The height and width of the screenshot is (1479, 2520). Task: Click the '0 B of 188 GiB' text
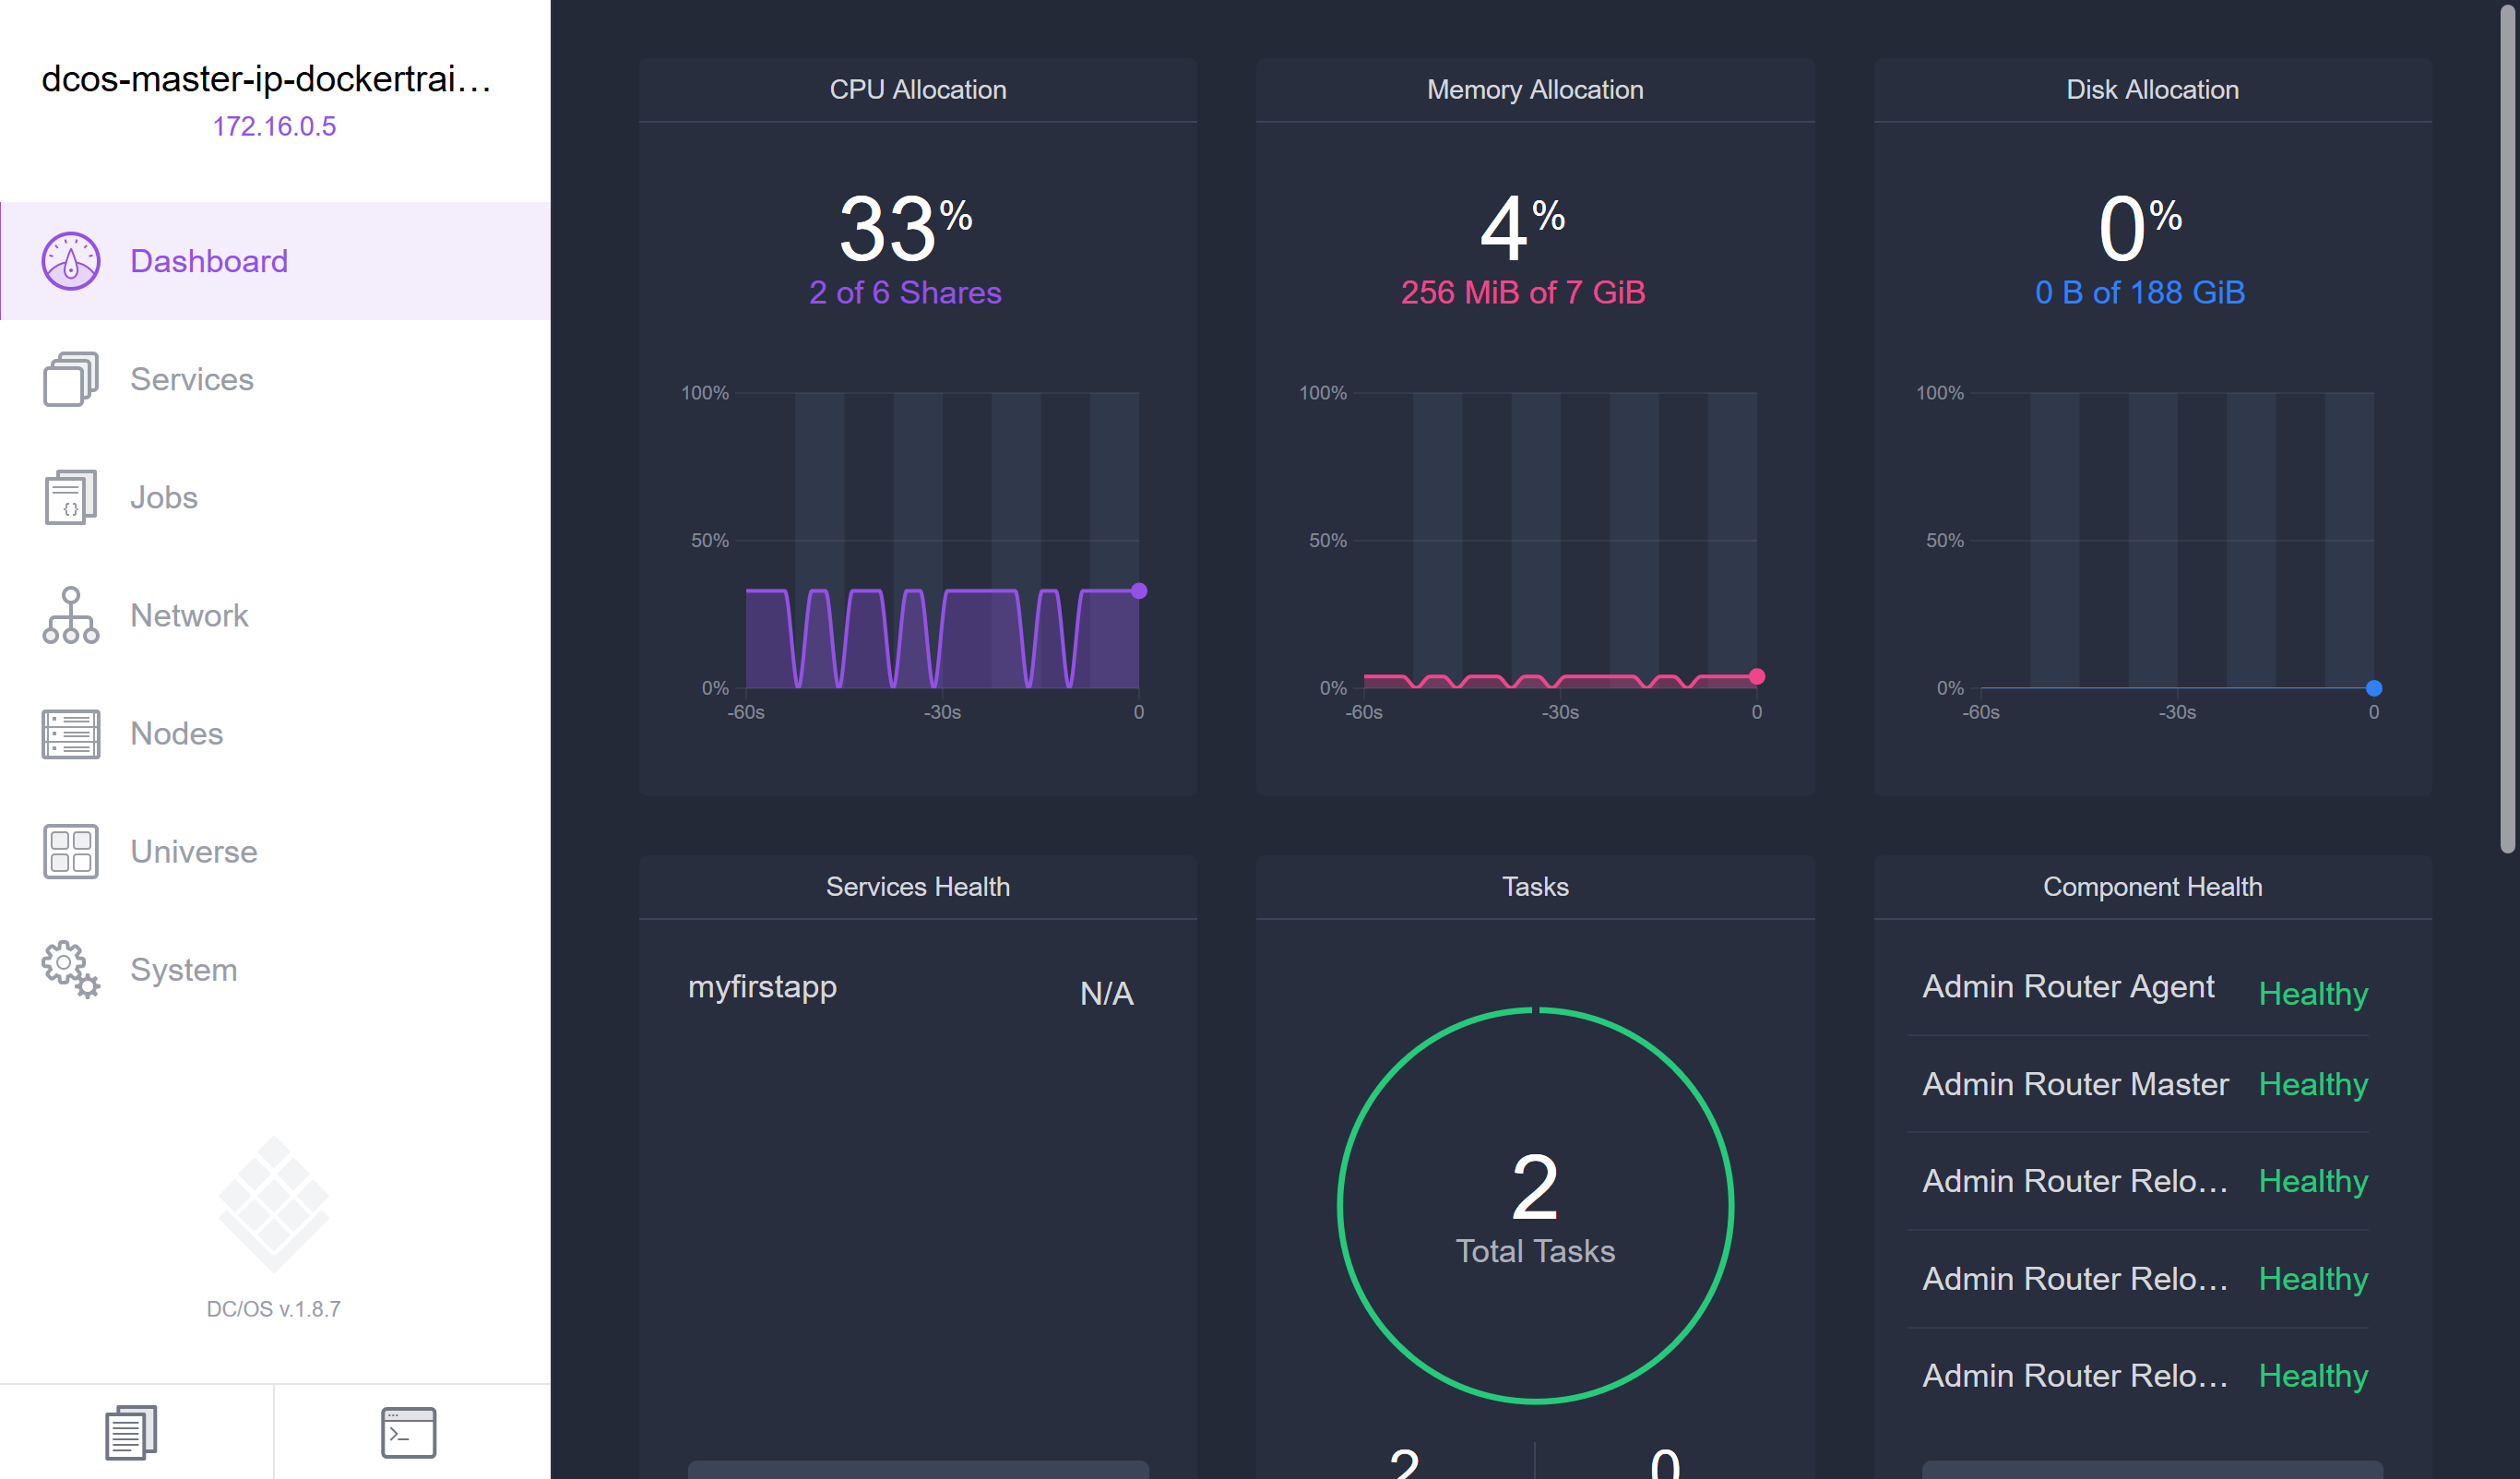tap(2140, 292)
